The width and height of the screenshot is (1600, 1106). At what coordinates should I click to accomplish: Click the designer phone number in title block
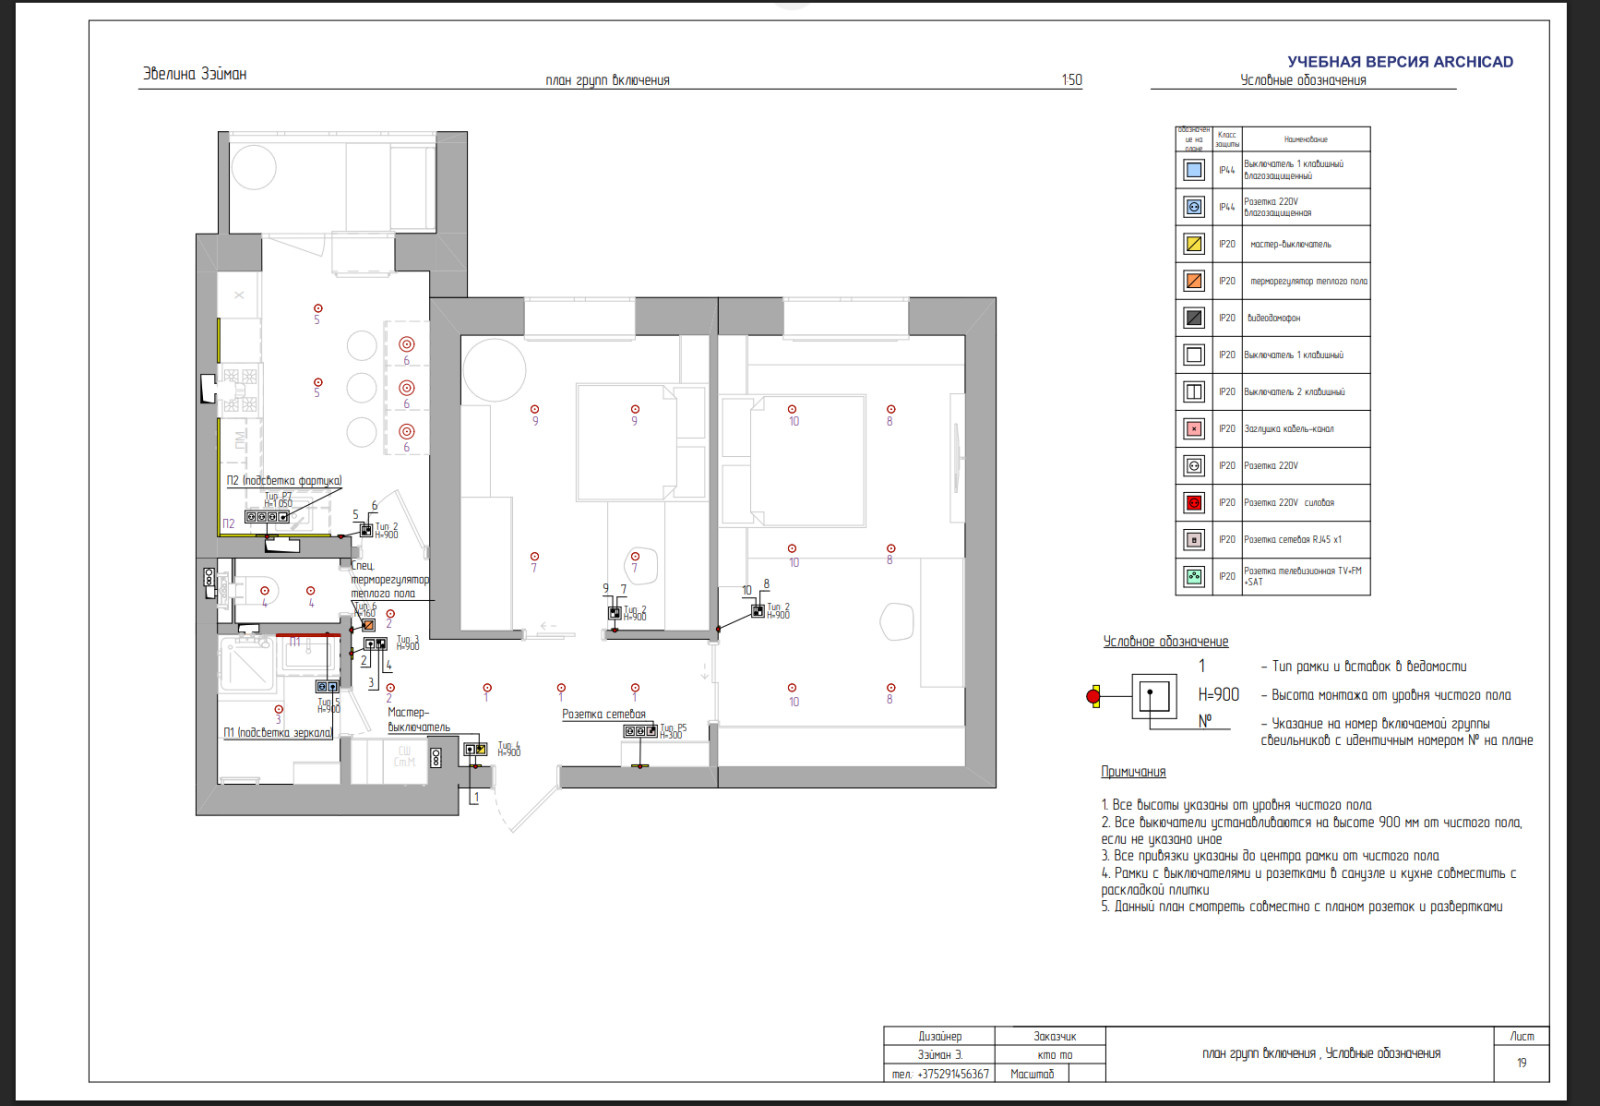coord(939,1074)
